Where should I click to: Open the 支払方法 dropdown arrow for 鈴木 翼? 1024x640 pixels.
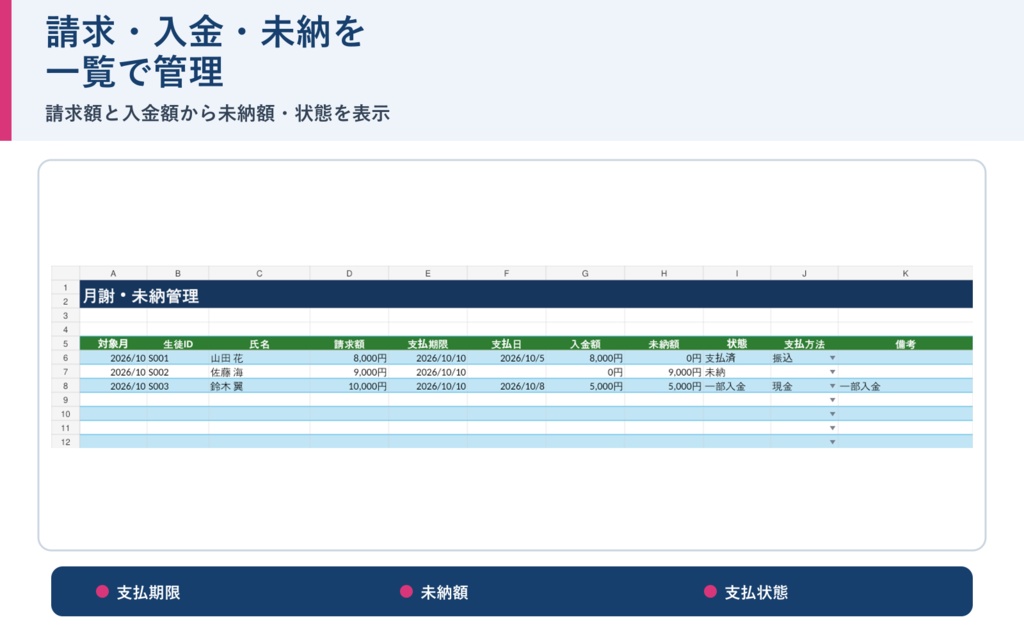tap(832, 386)
